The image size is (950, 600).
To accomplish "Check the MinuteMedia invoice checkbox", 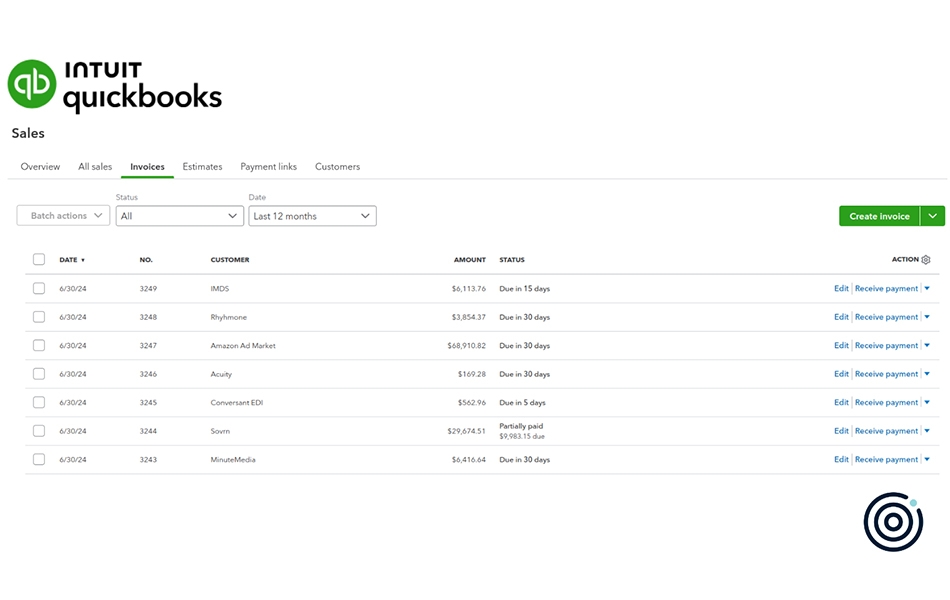I will 39,459.
